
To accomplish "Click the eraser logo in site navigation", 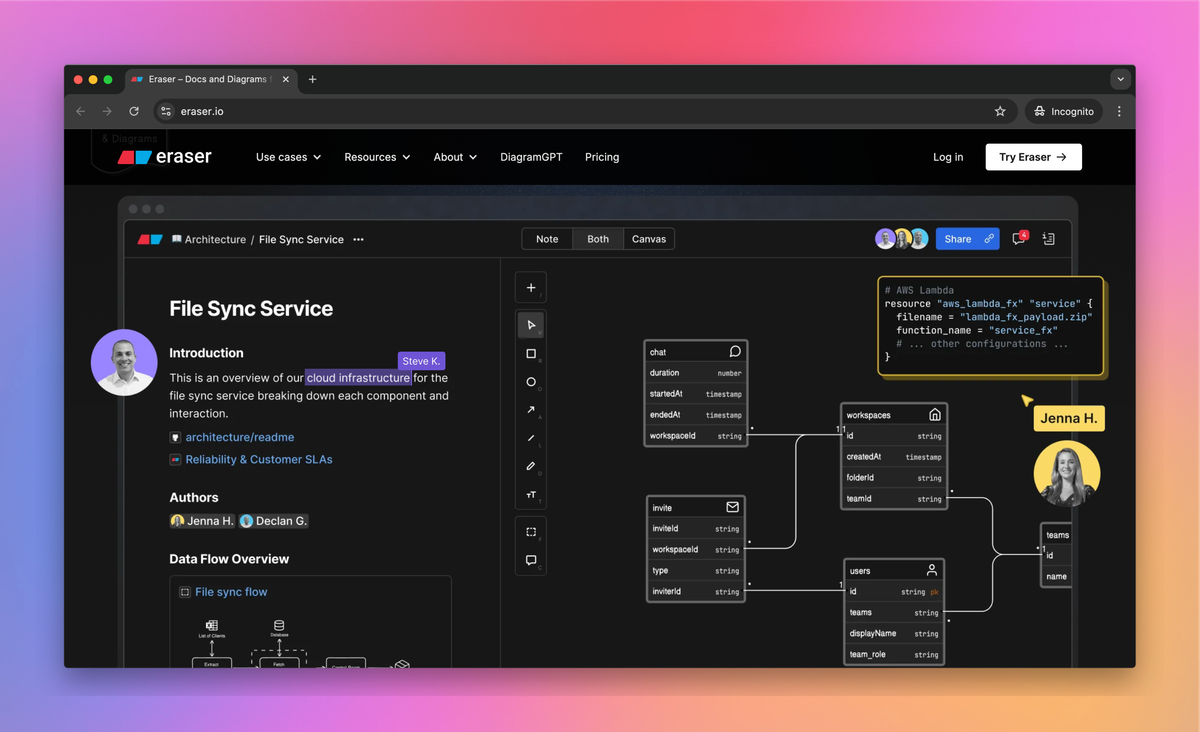I will (x=165, y=157).
